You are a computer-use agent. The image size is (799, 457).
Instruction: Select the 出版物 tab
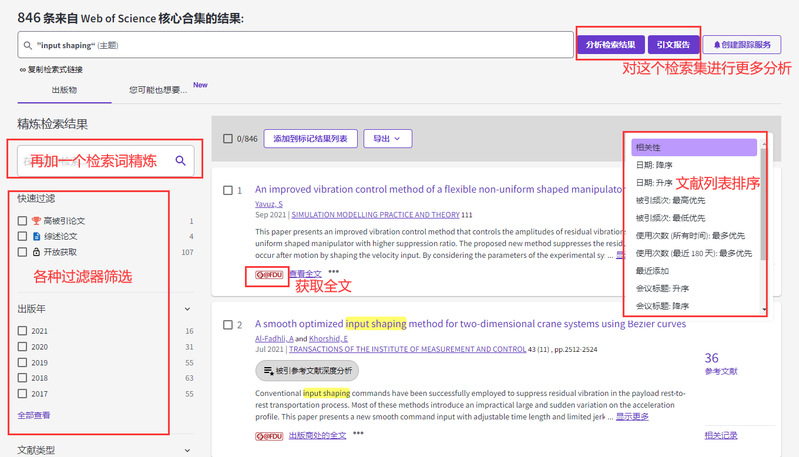(x=64, y=90)
